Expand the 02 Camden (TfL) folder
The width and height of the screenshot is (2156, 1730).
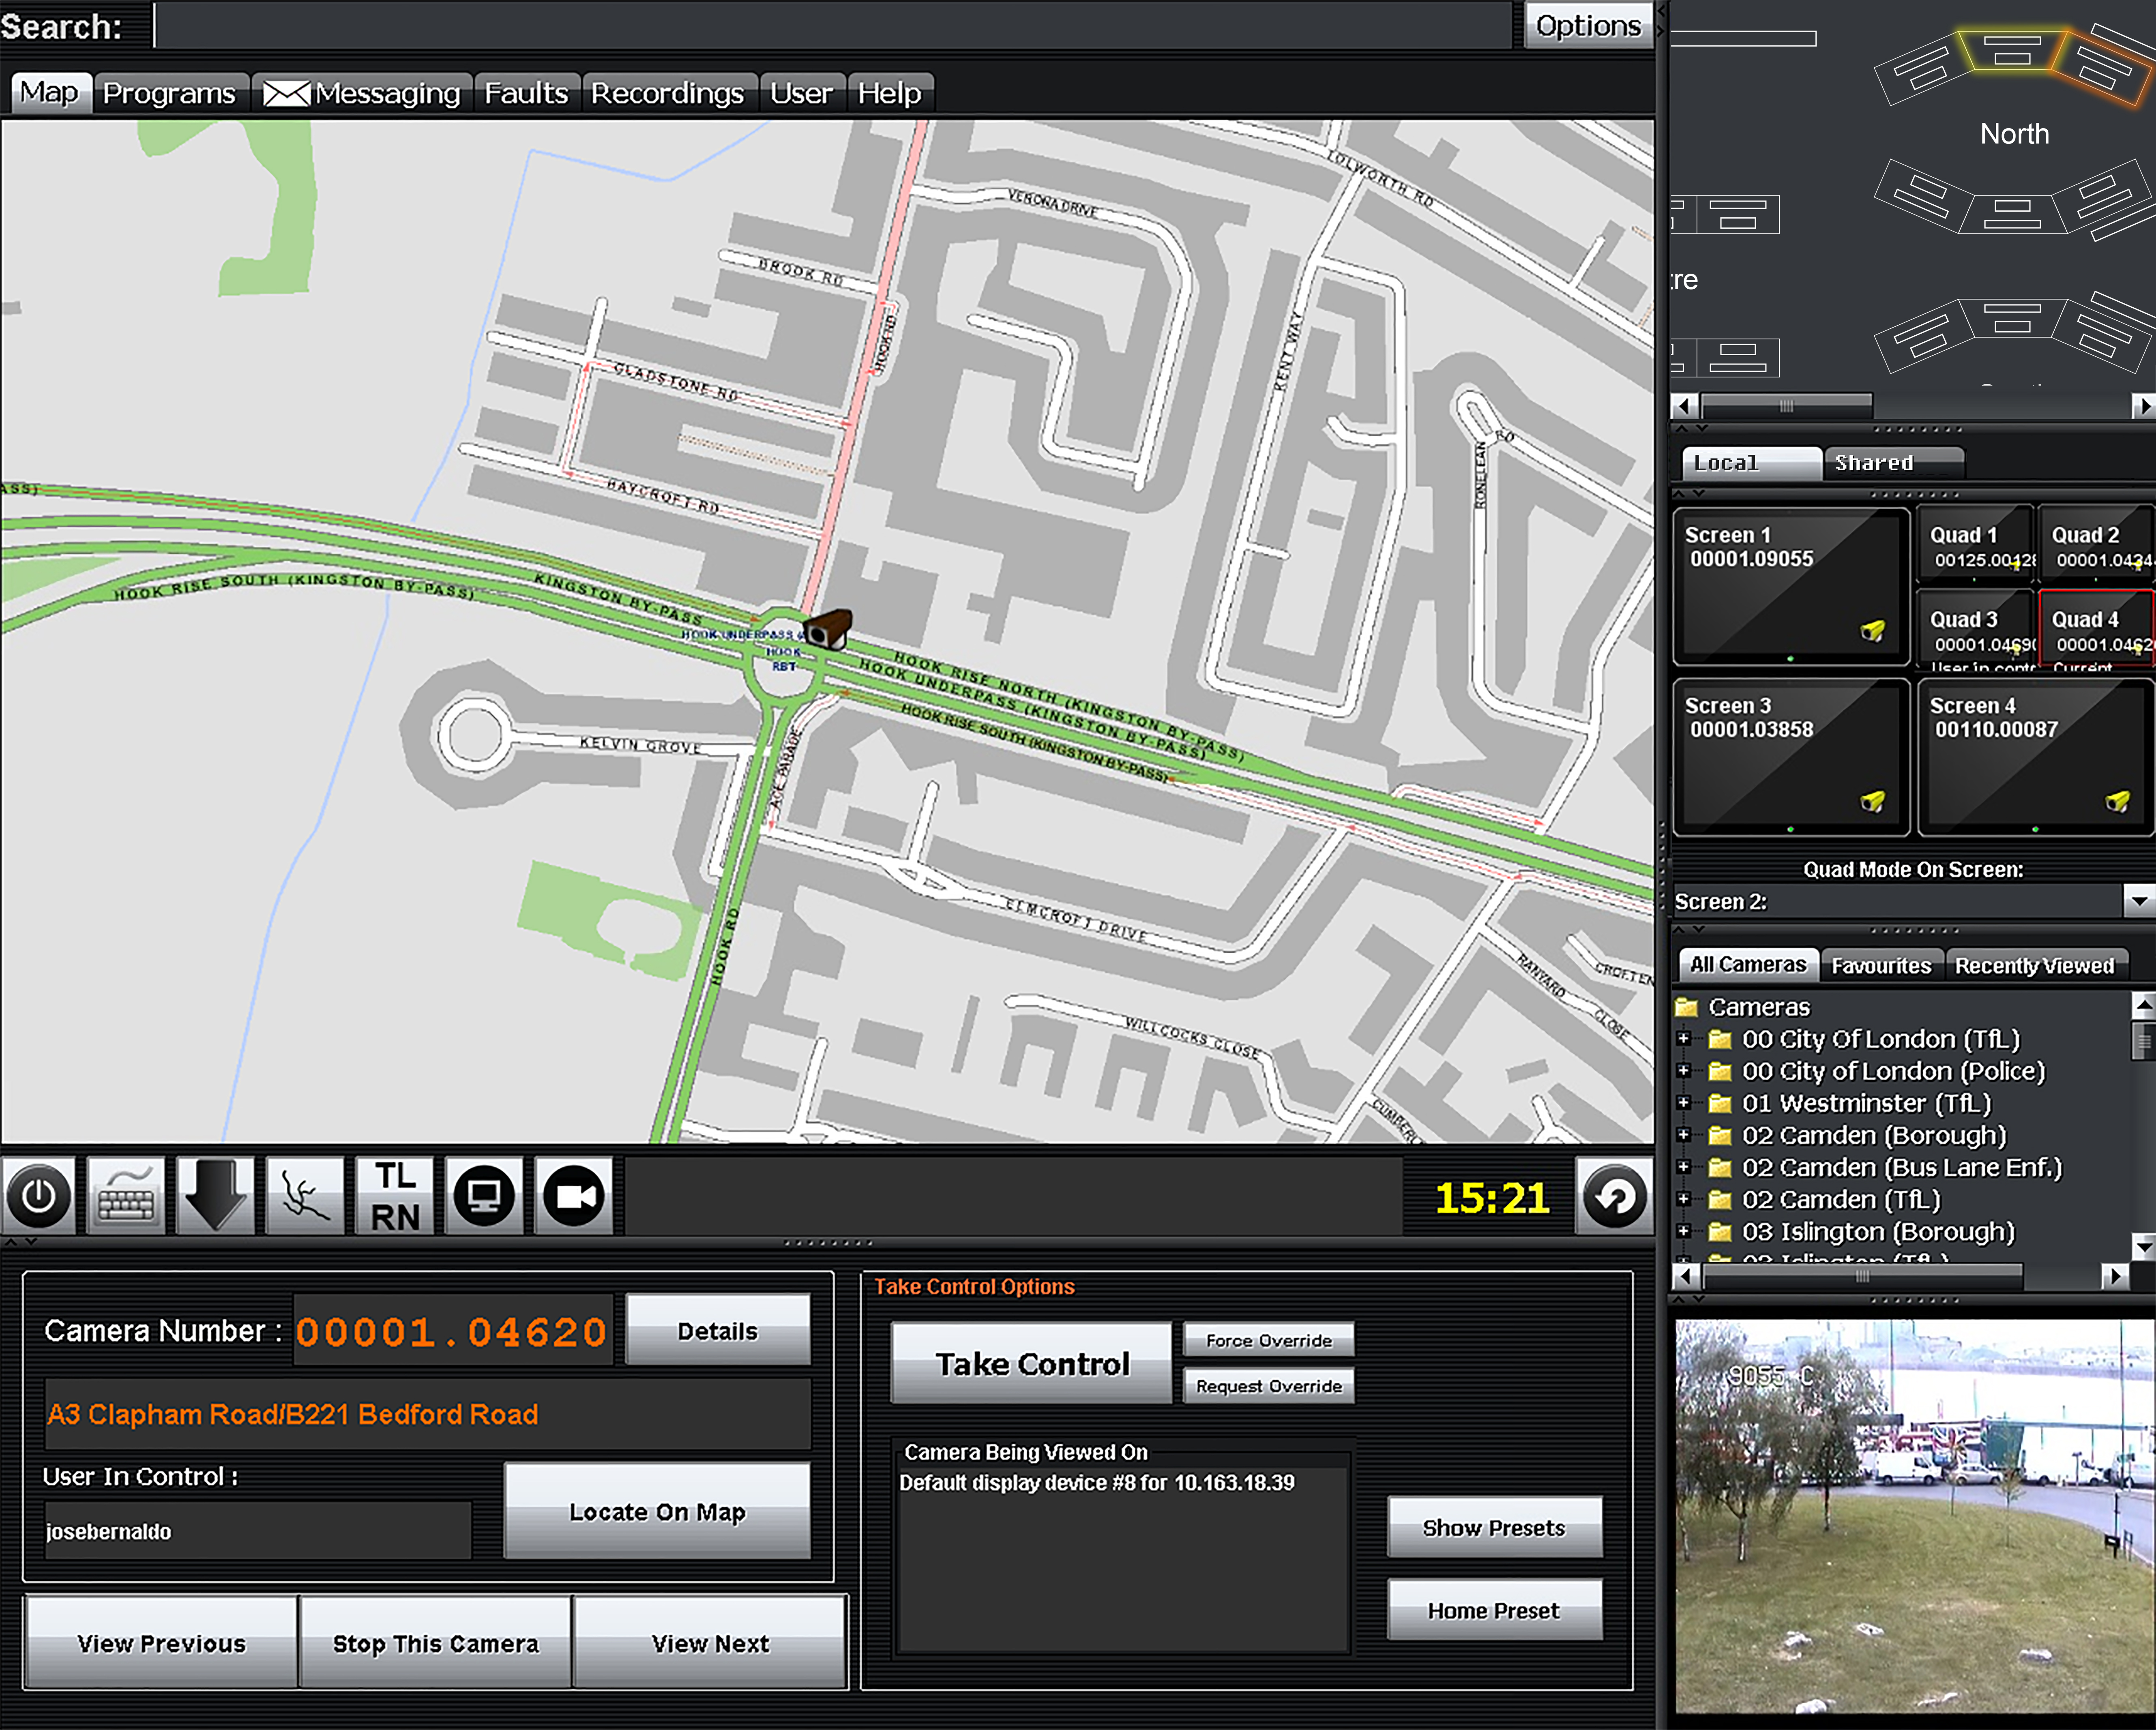point(1684,1199)
